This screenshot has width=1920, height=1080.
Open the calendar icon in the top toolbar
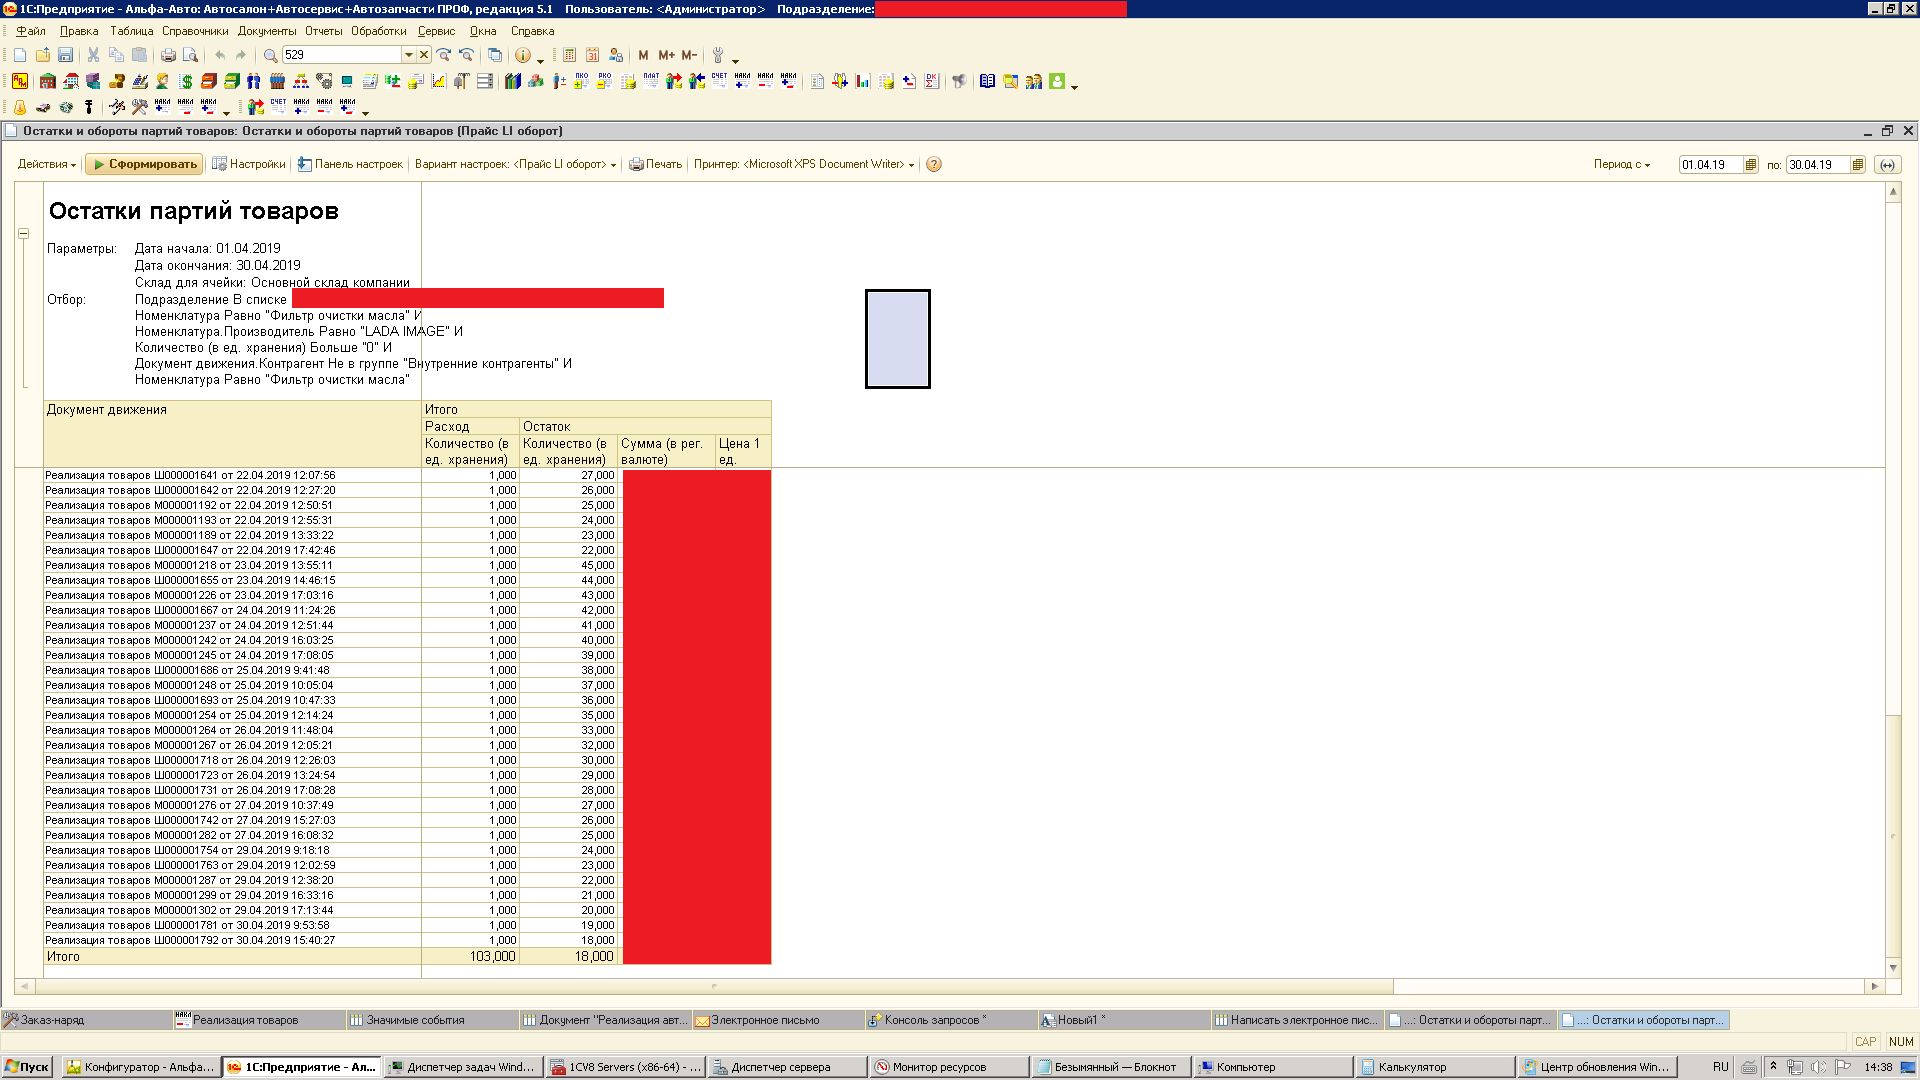point(592,55)
